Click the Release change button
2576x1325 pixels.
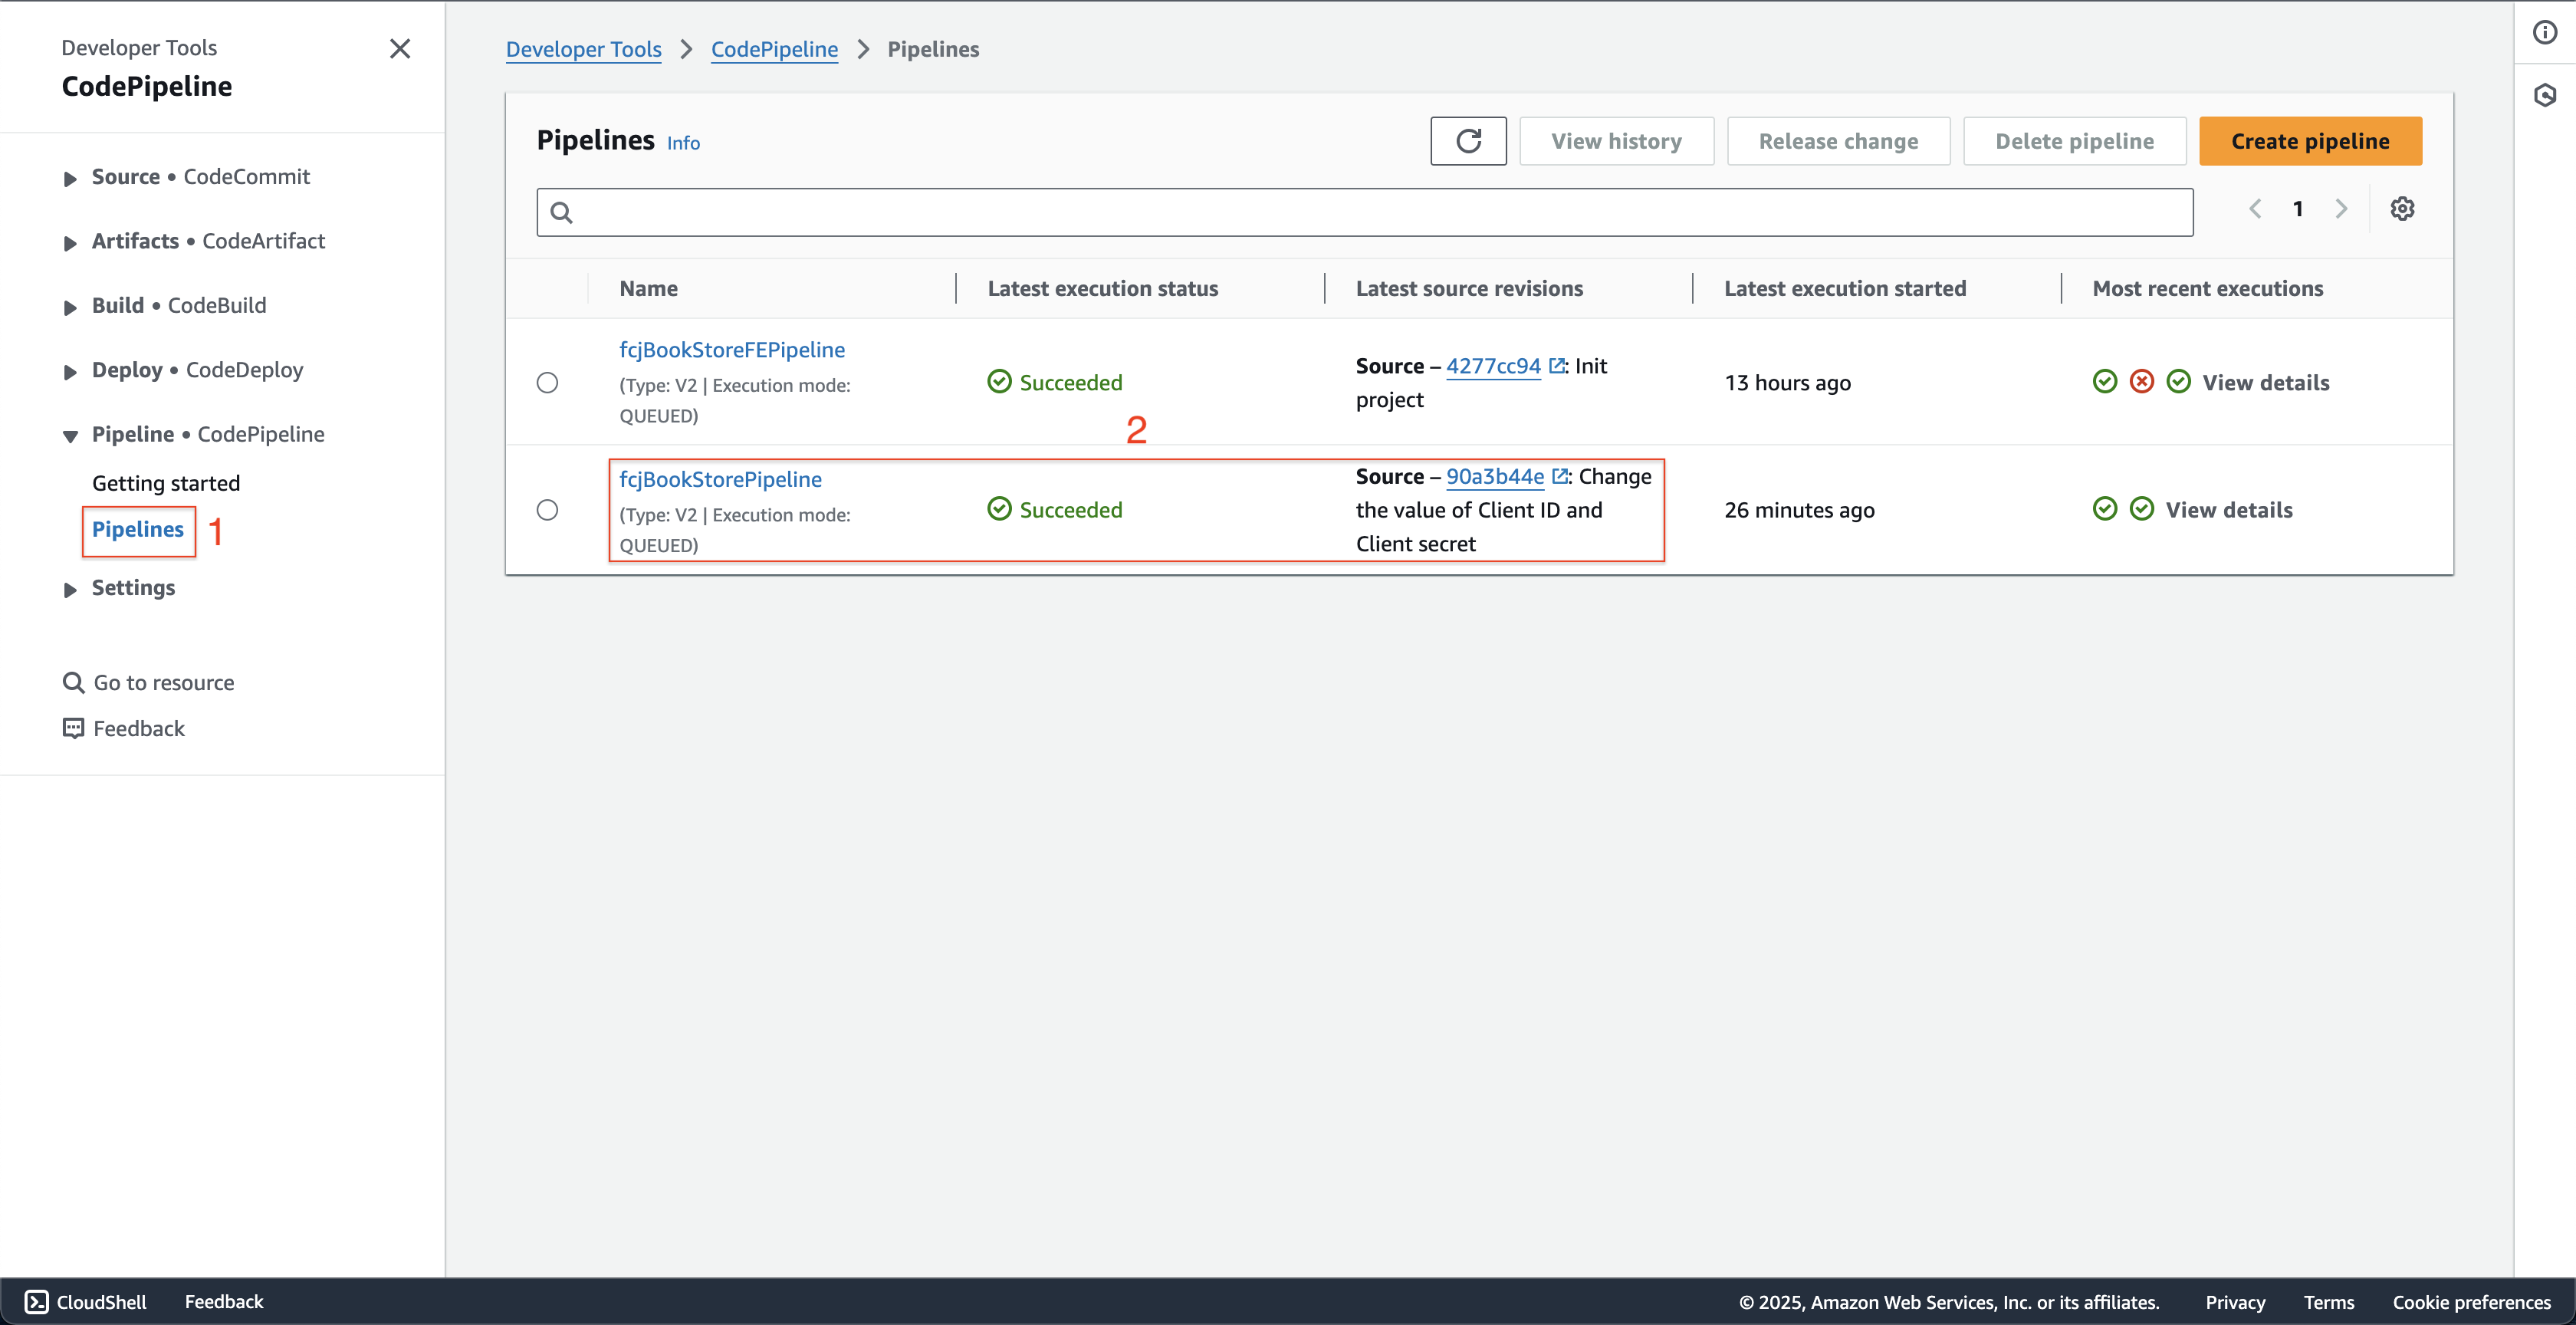point(1838,141)
